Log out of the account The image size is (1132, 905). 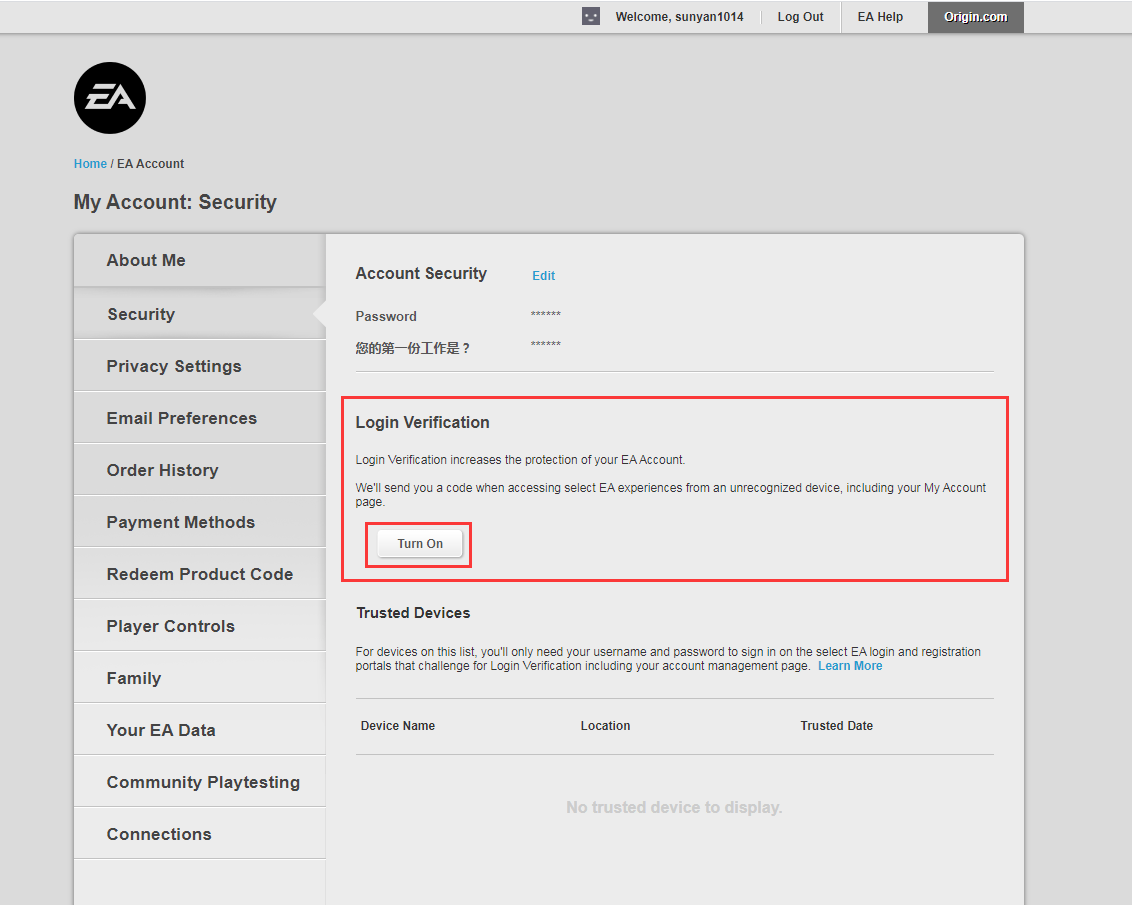800,17
